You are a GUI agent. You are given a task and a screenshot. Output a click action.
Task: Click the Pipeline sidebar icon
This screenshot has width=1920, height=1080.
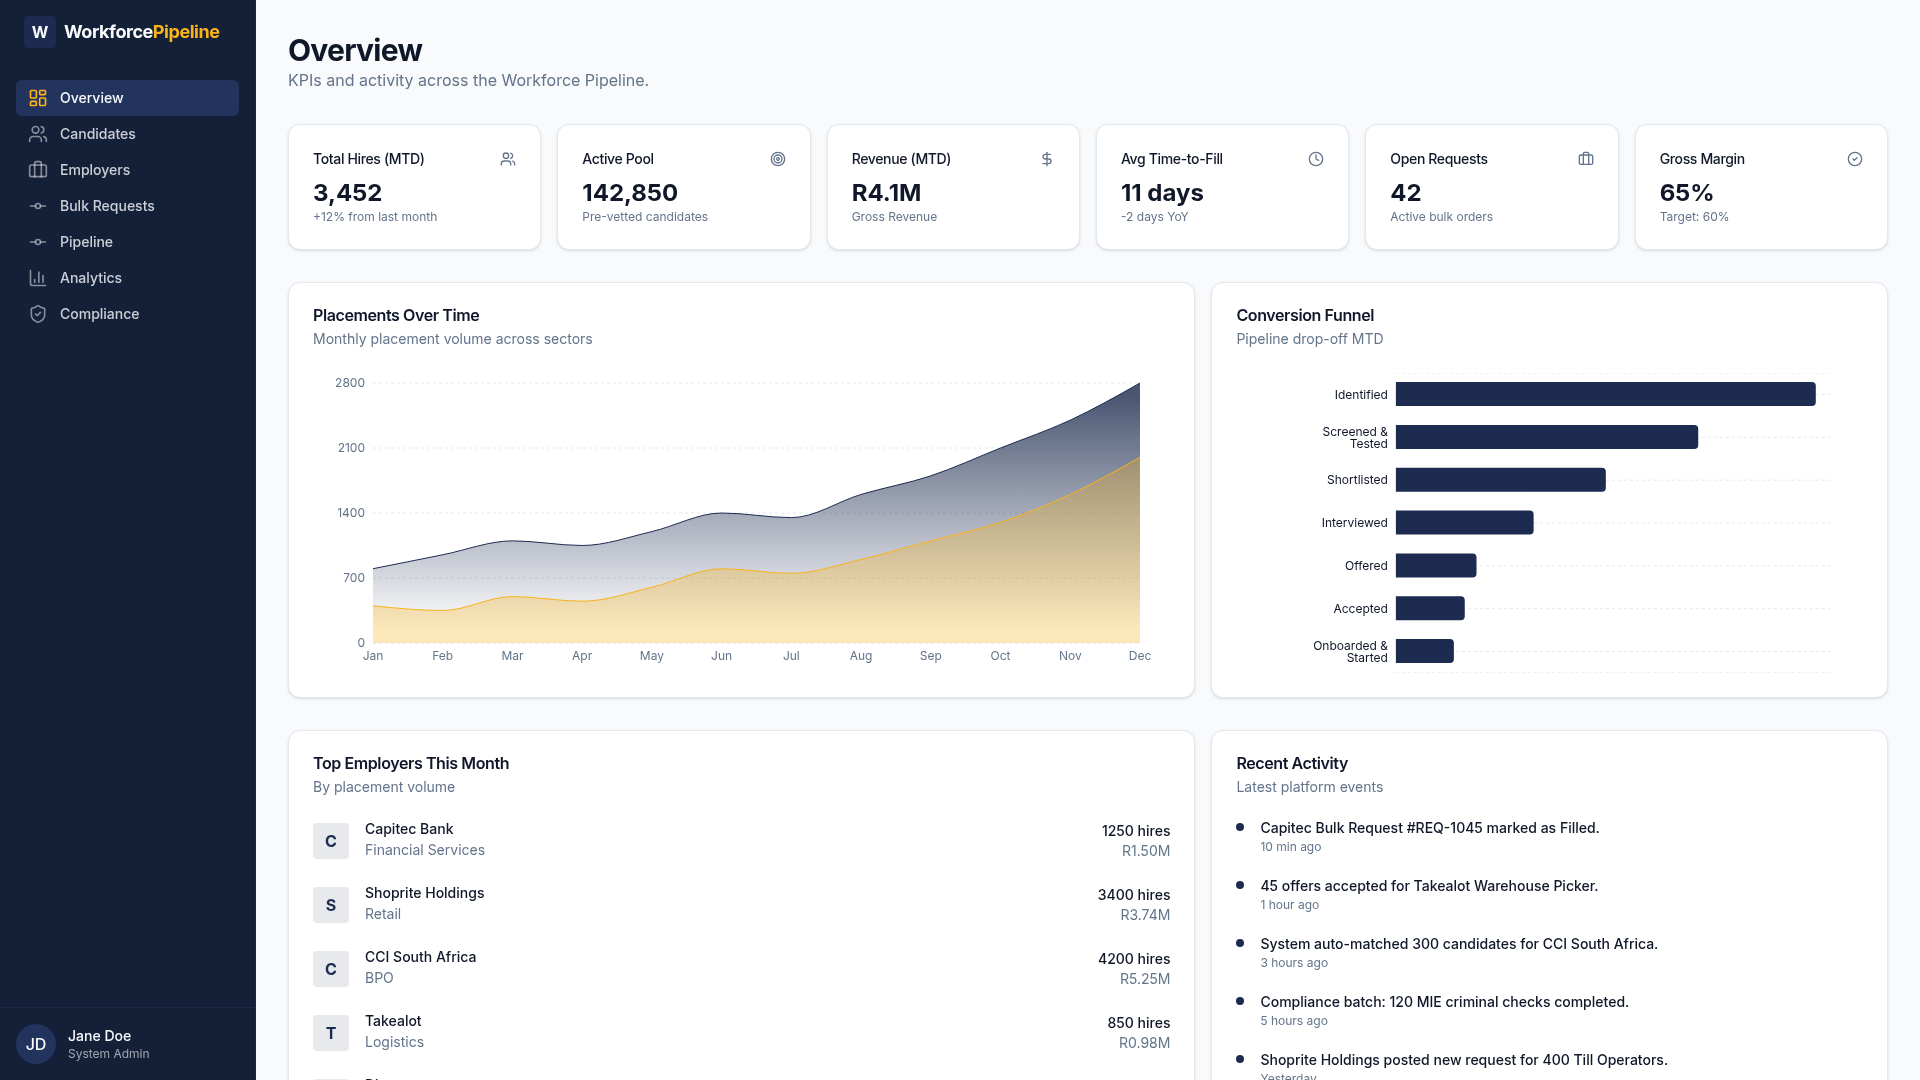tap(38, 242)
